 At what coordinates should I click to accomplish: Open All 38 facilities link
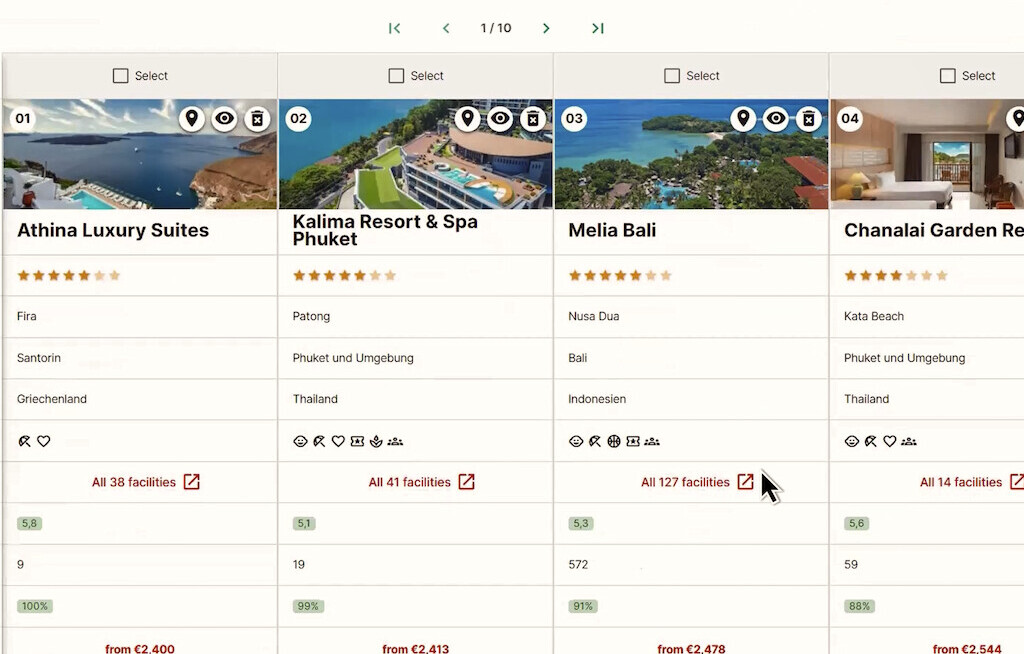click(x=146, y=482)
